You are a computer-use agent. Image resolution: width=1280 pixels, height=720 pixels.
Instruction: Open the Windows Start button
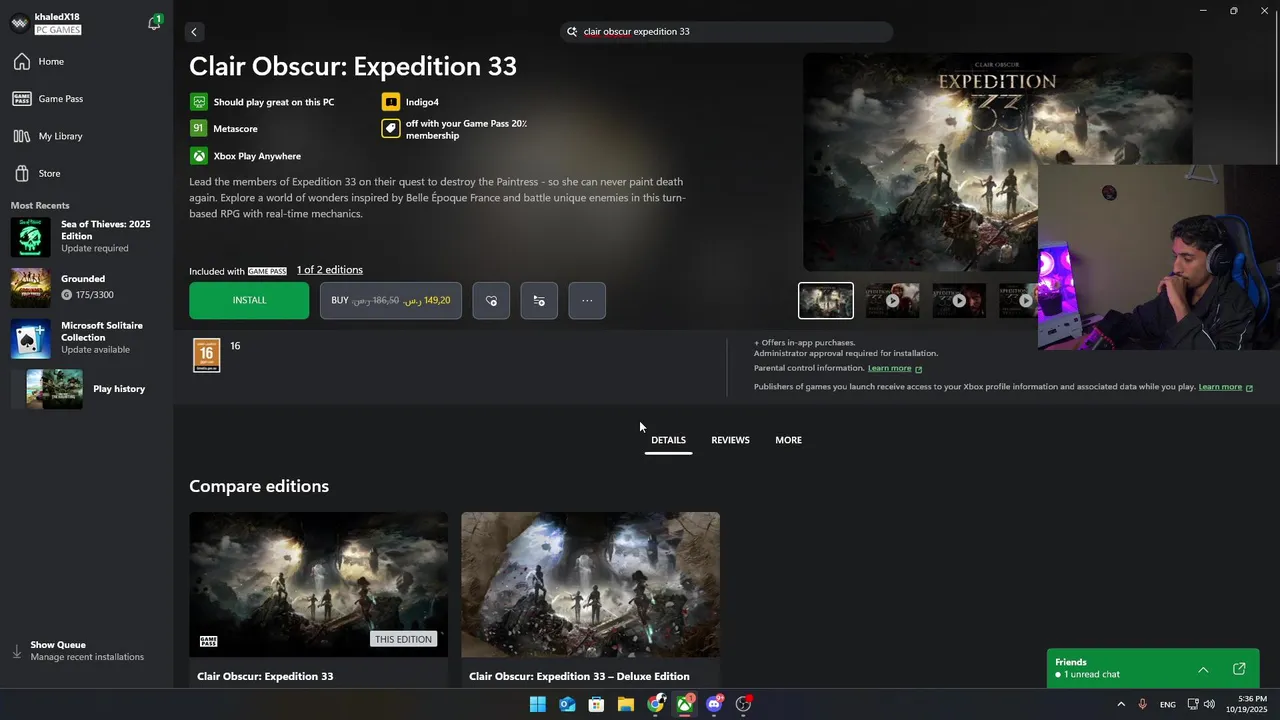click(x=538, y=704)
